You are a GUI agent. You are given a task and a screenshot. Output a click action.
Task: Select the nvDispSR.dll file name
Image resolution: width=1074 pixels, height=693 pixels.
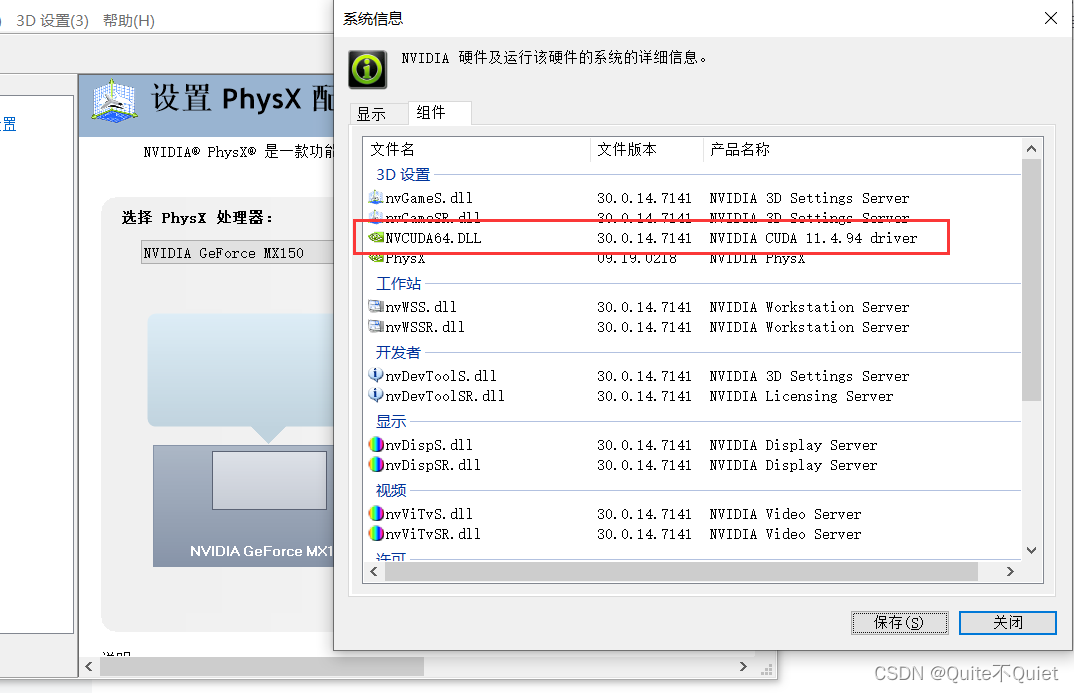[x=433, y=465]
